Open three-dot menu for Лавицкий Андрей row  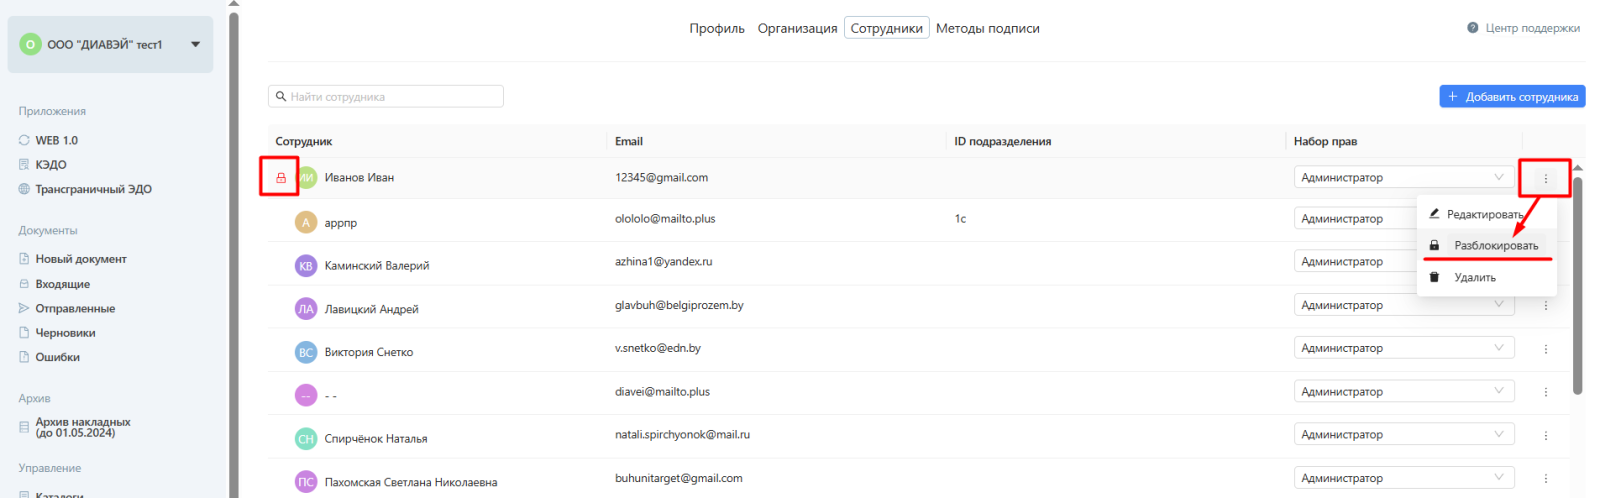point(1545,306)
